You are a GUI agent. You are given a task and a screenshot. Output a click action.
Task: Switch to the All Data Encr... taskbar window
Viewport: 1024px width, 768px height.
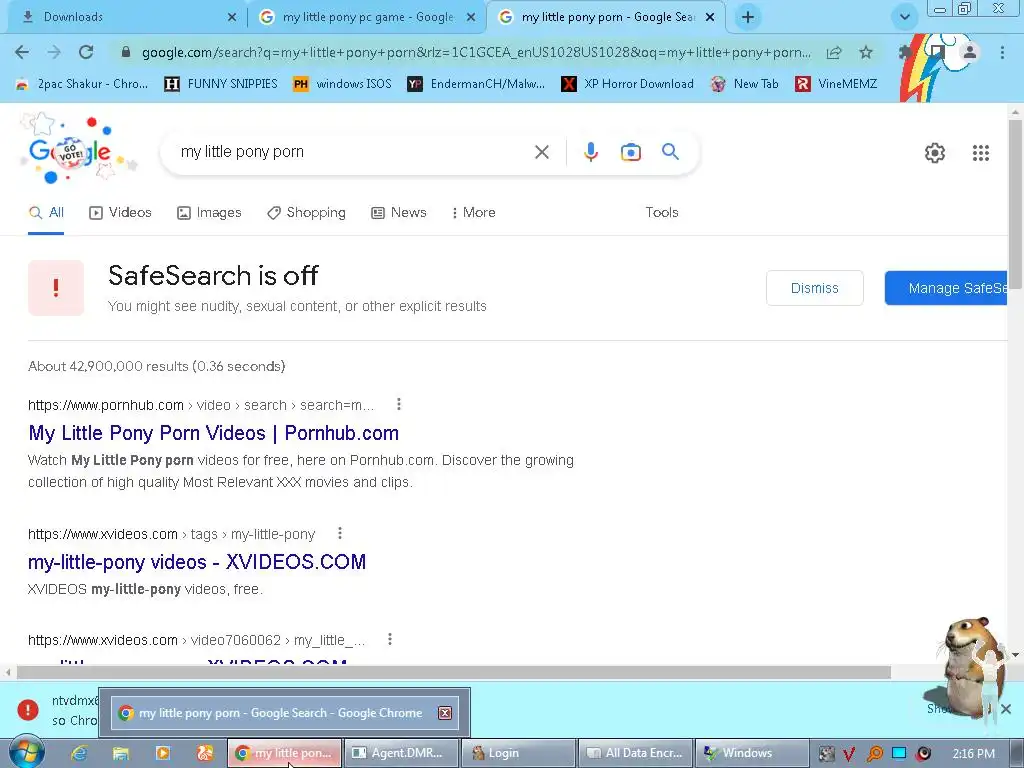(635, 753)
